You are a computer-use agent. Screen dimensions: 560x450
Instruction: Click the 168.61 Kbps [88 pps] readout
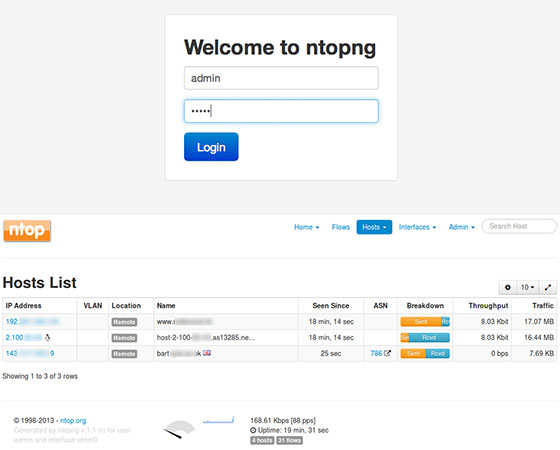pyautogui.click(x=283, y=420)
